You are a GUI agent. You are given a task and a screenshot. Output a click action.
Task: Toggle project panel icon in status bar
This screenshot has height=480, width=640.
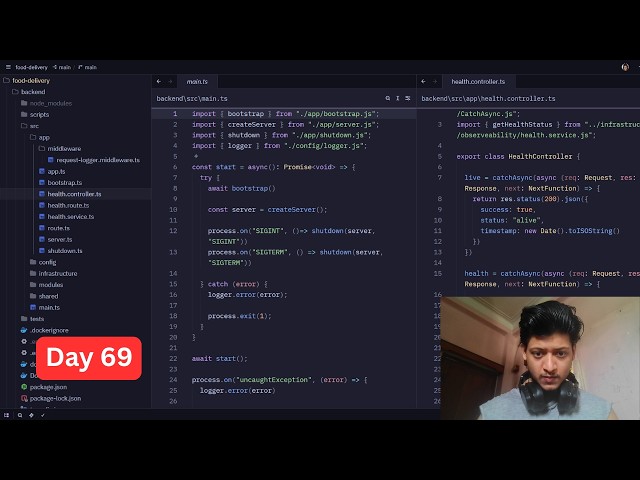coord(7,415)
